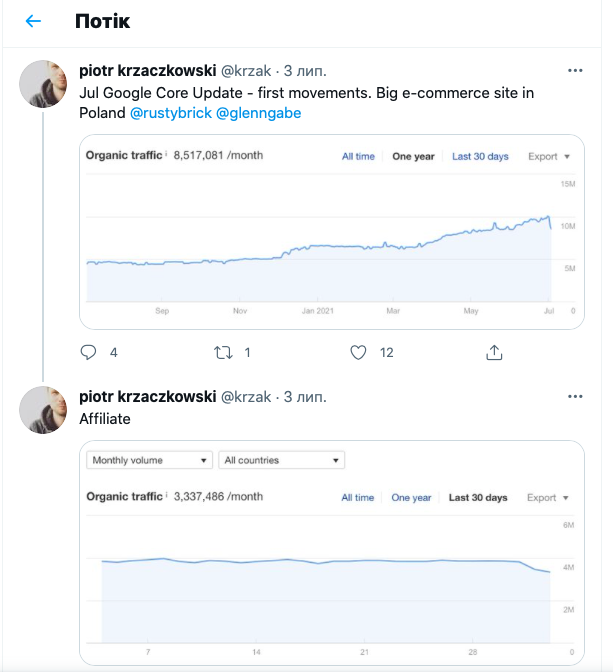
Task: Open the more options menu on Affiliate tweet
Action: (575, 397)
